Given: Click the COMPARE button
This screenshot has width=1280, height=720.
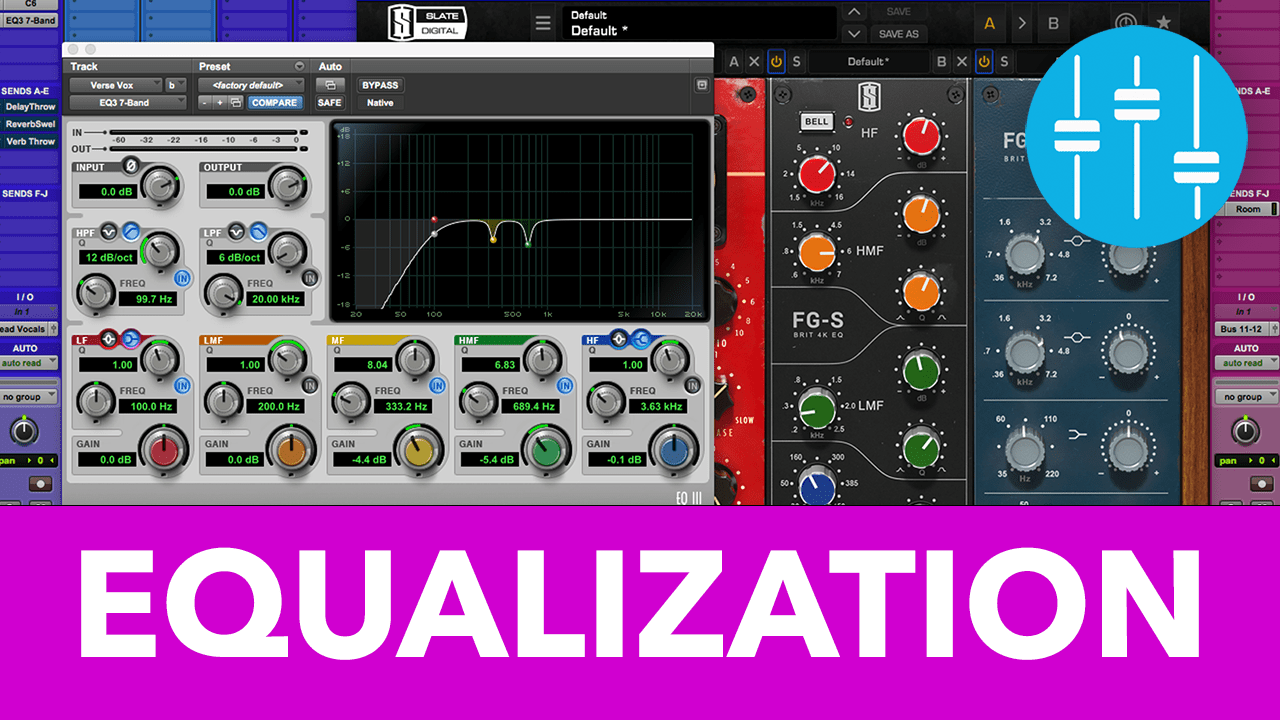Looking at the screenshot, I should pos(273,102).
